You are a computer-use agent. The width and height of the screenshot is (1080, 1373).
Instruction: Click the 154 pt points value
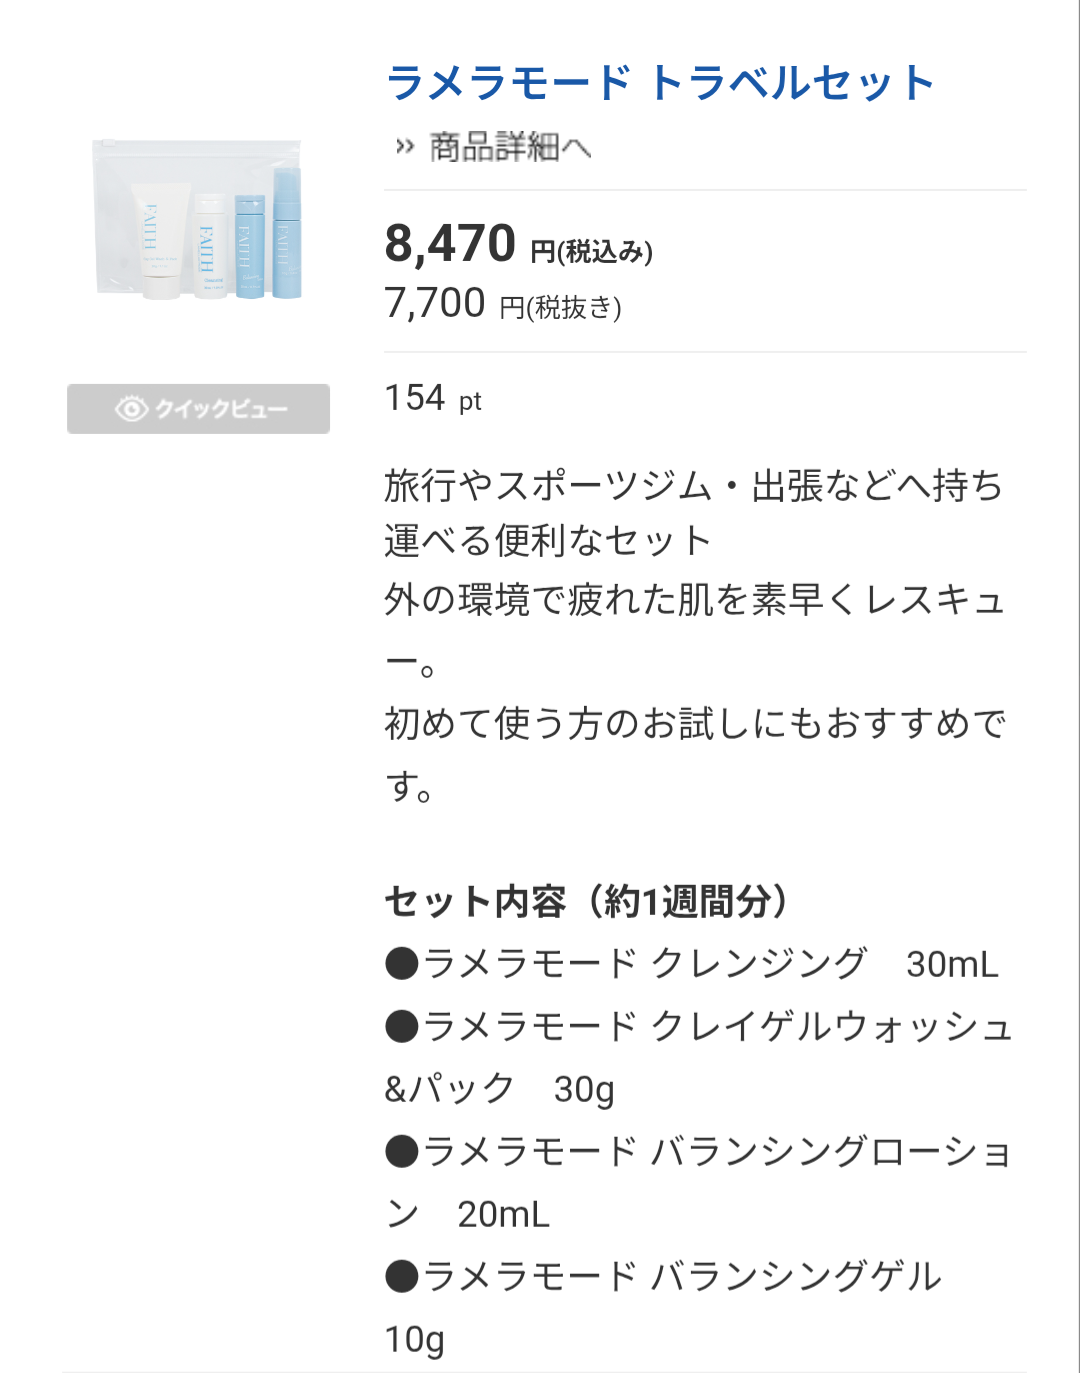(x=433, y=399)
